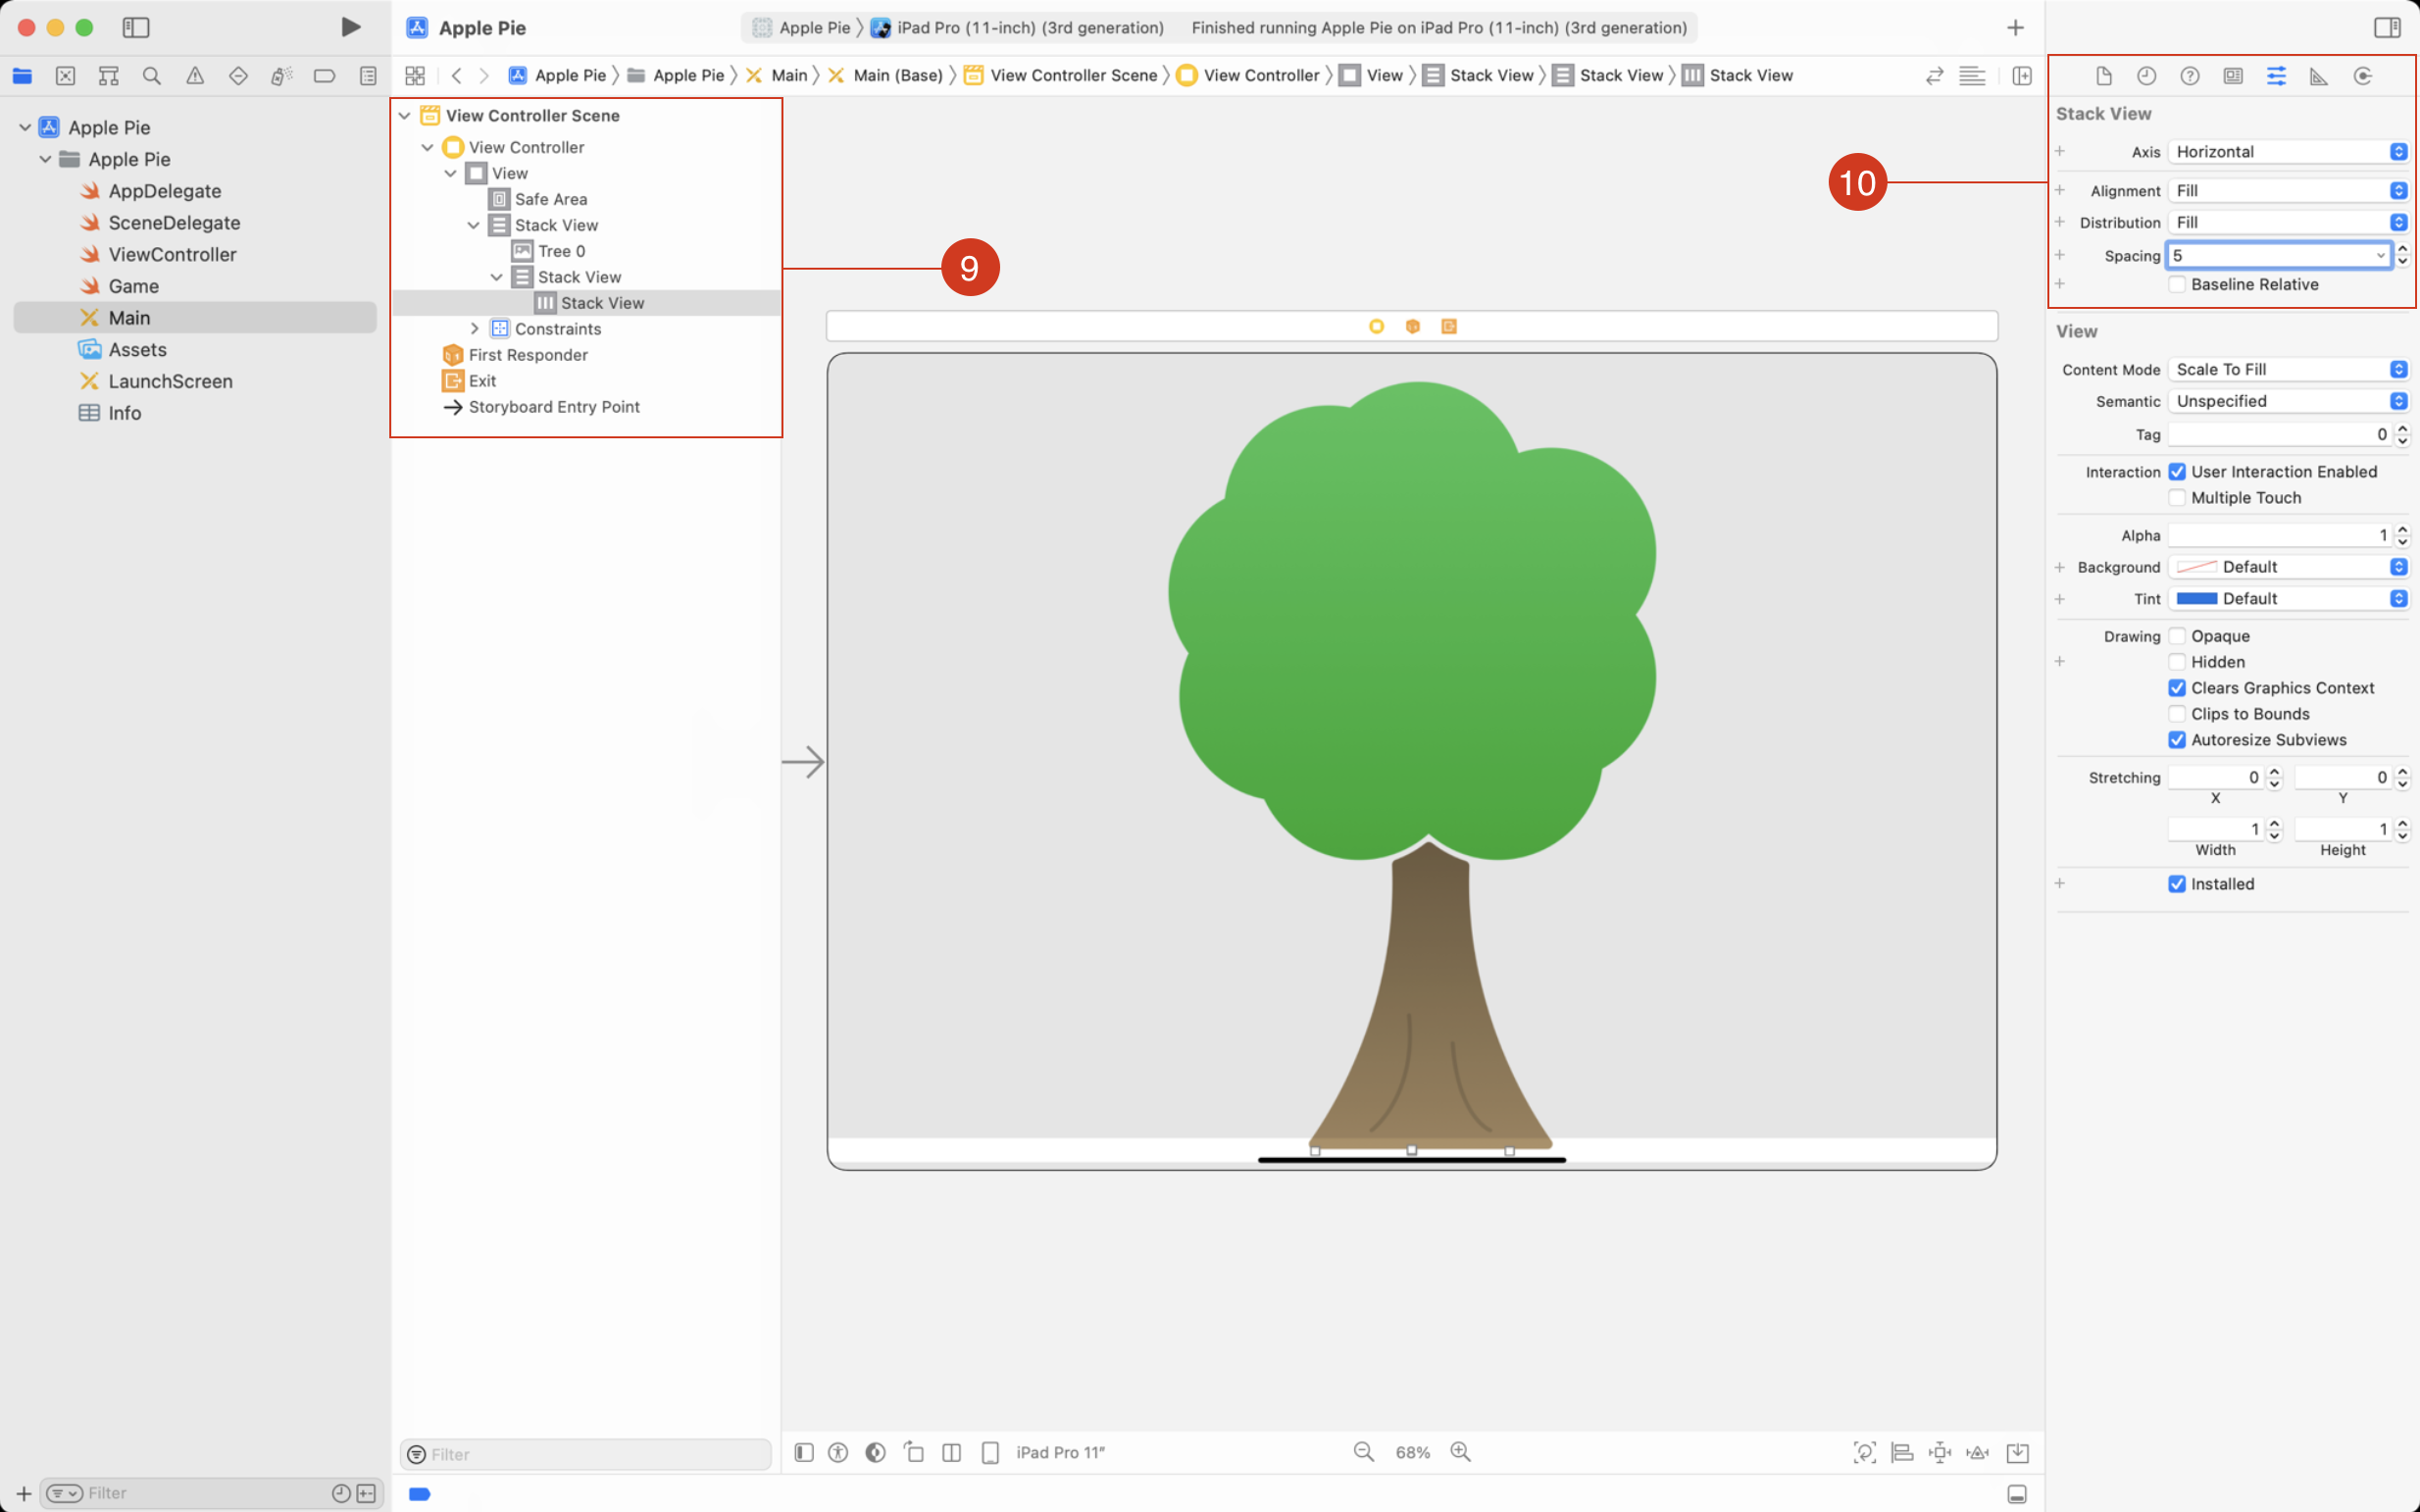
Task: Select Tree 0 in document outline
Action: coord(557,251)
